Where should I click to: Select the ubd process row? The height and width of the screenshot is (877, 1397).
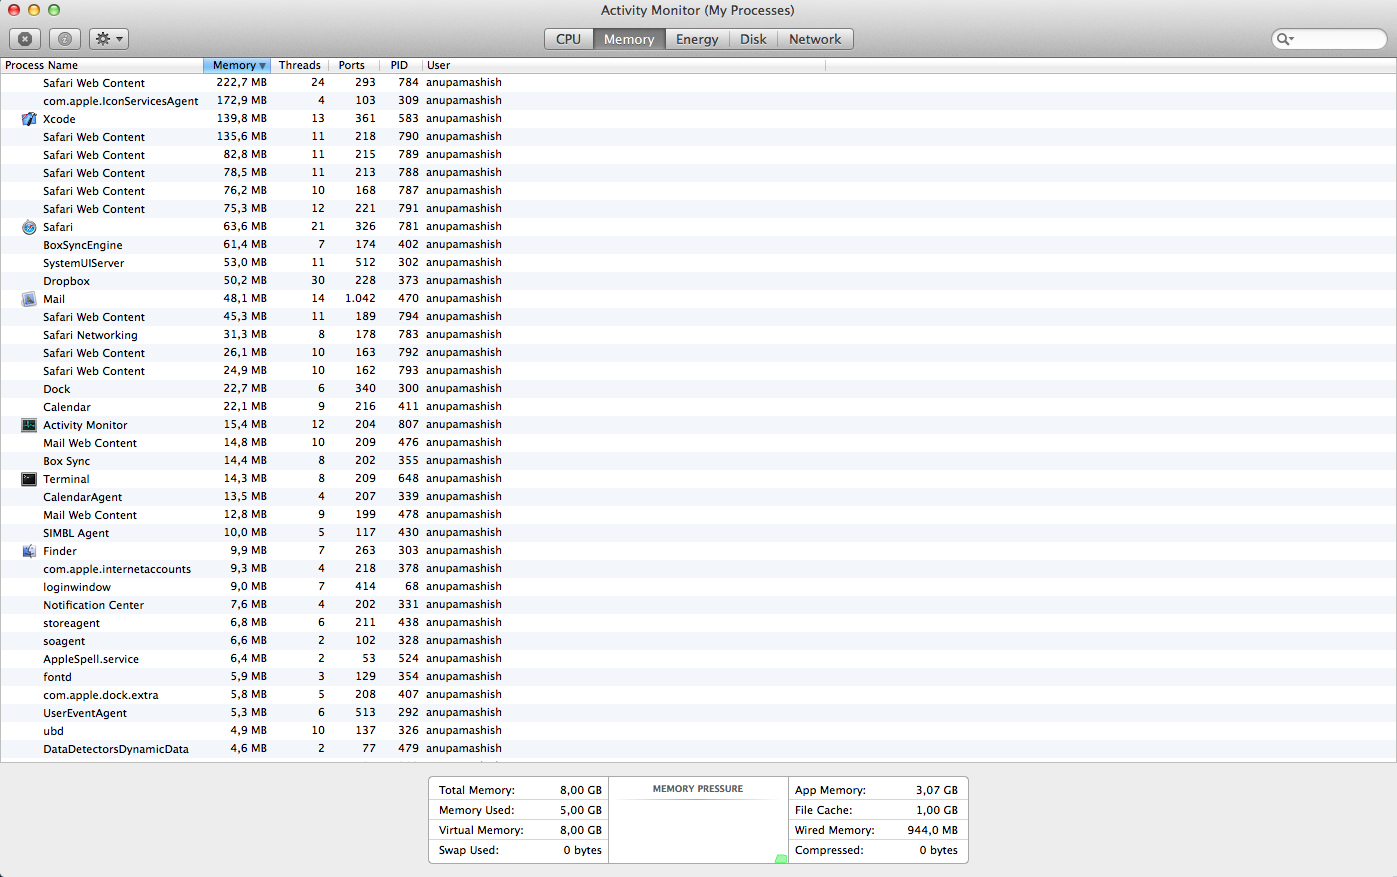[698, 731]
